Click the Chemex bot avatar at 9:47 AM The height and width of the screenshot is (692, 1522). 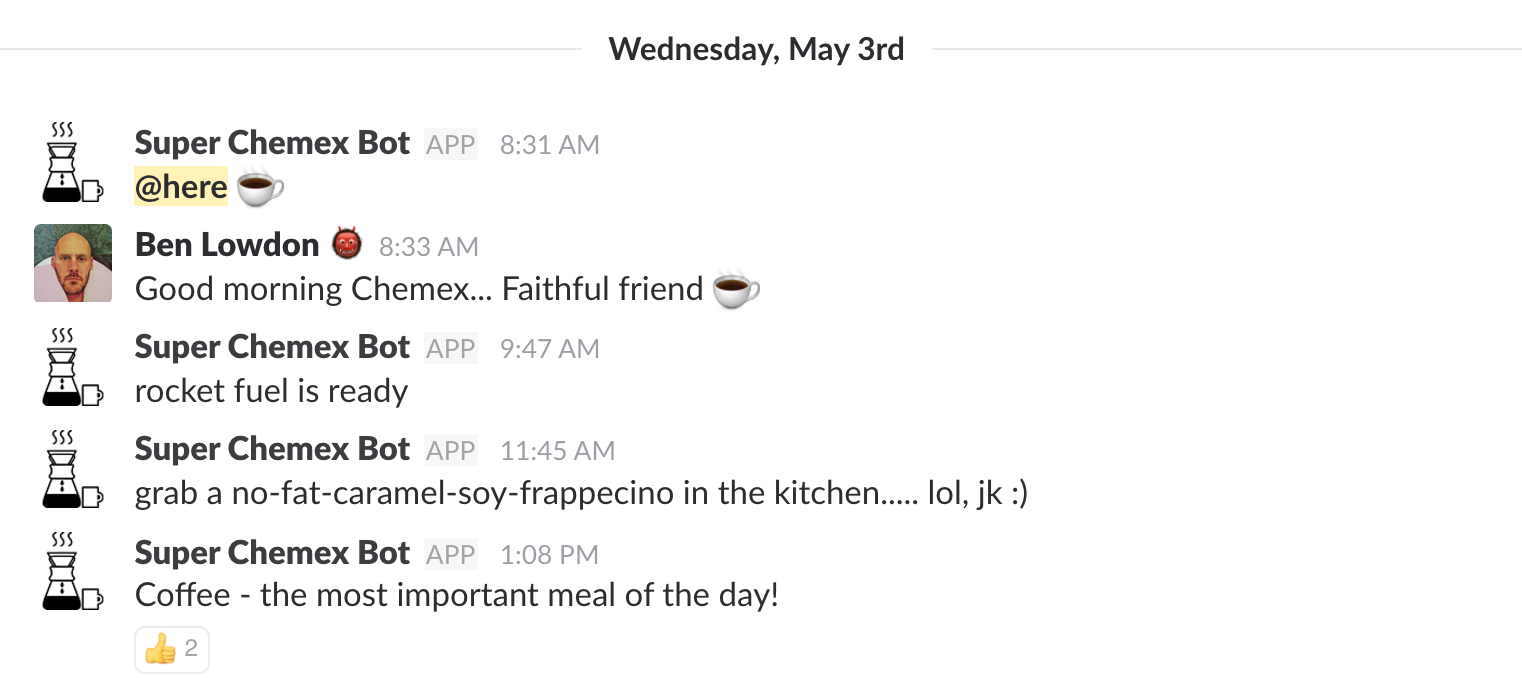pyautogui.click(x=72, y=366)
